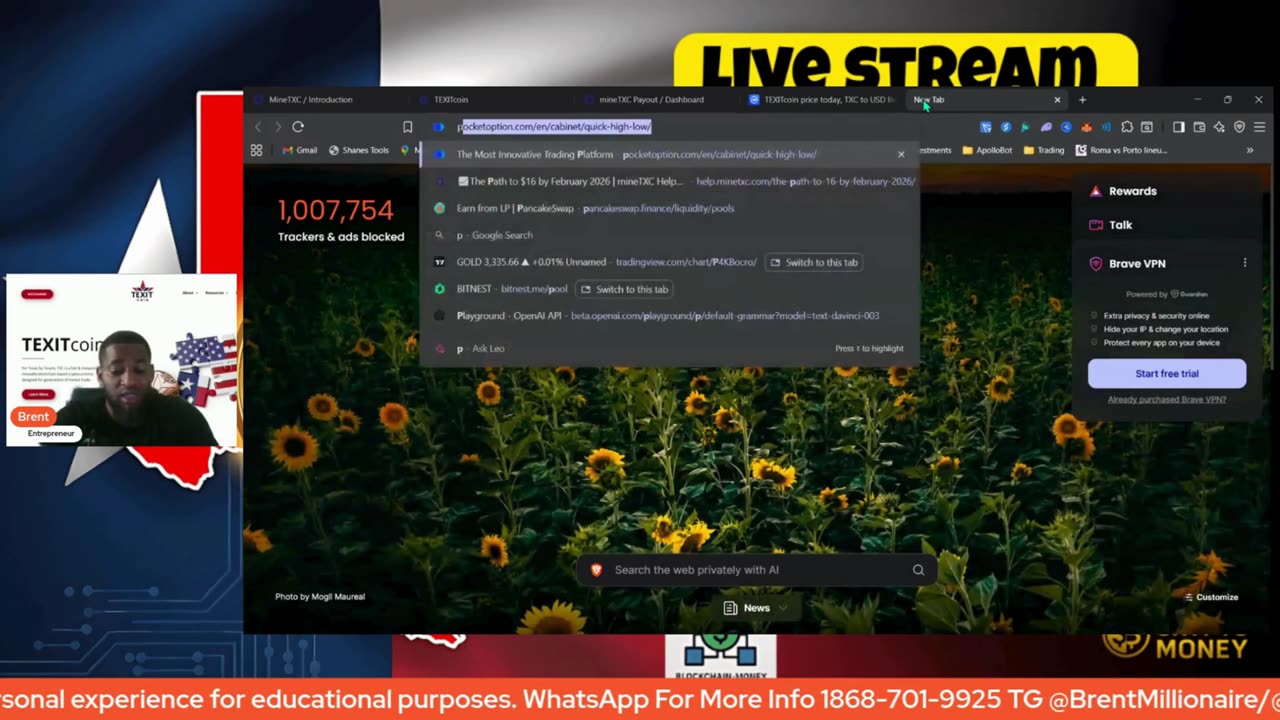Switch to this tab for GOLD tradingview
The image size is (1280, 720).
click(815, 262)
